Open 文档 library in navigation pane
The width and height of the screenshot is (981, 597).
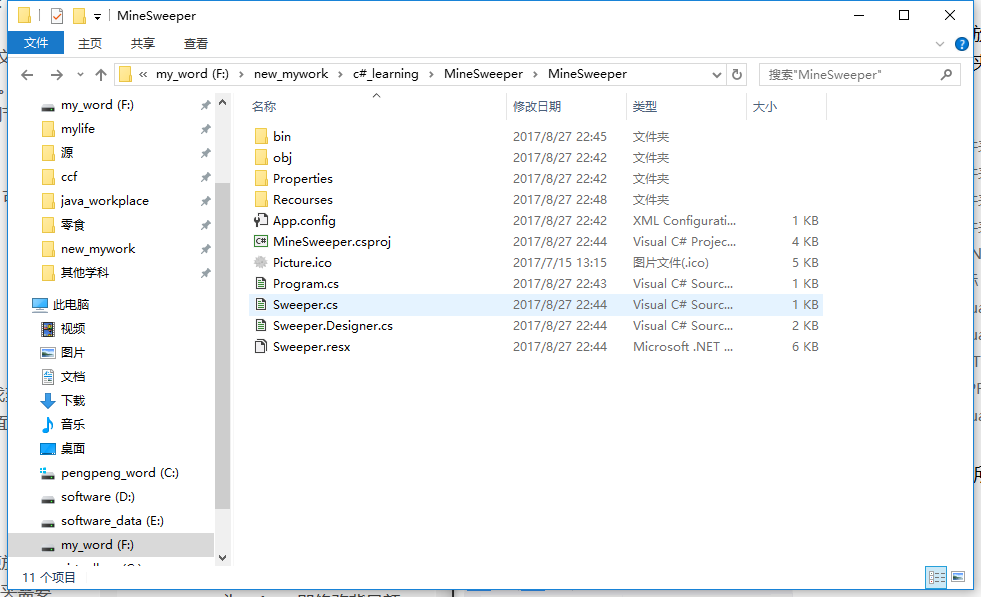(73, 377)
